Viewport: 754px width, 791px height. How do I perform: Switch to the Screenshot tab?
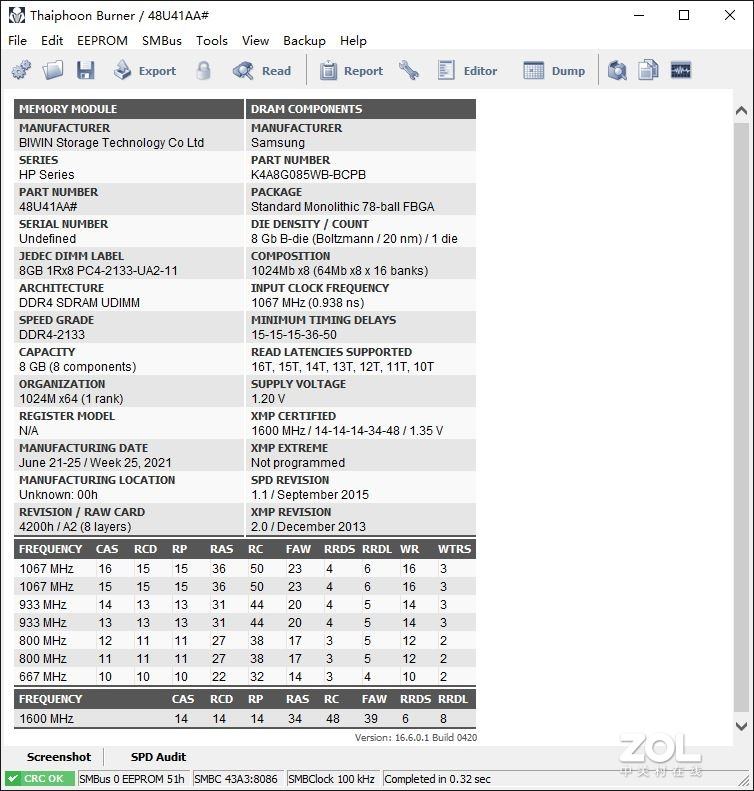tap(59, 757)
